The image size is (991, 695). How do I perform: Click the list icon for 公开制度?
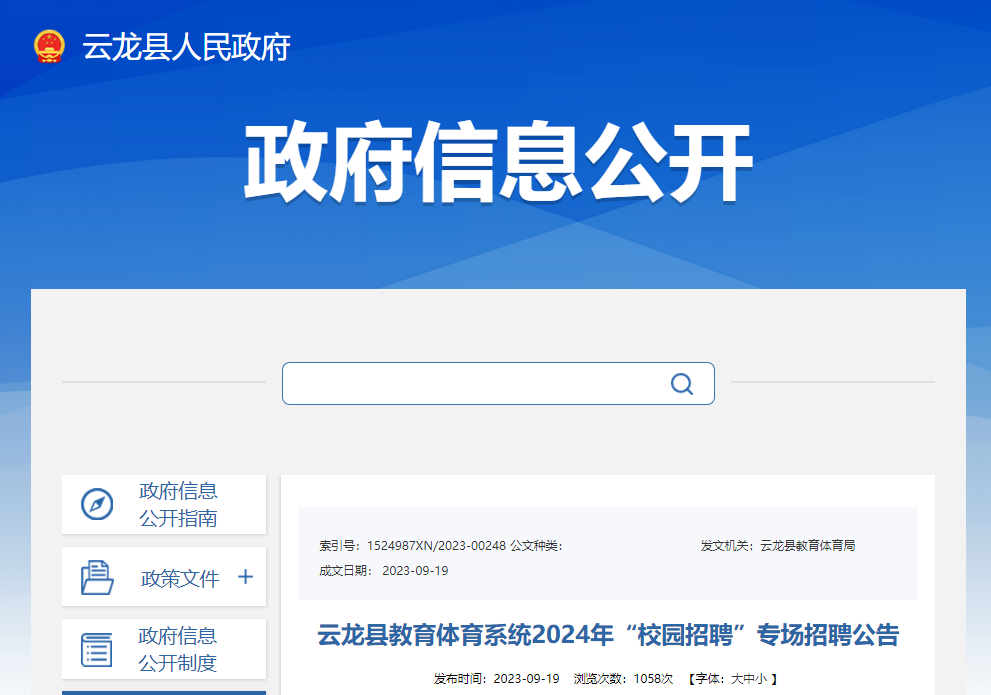[97, 650]
